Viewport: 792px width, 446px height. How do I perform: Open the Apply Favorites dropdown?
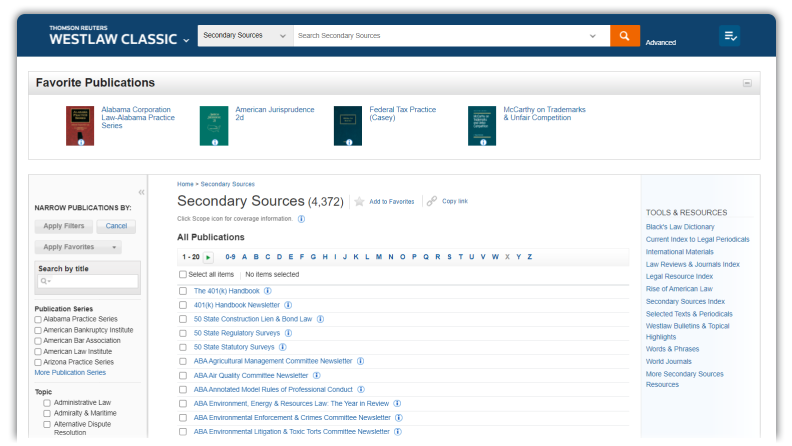79,247
